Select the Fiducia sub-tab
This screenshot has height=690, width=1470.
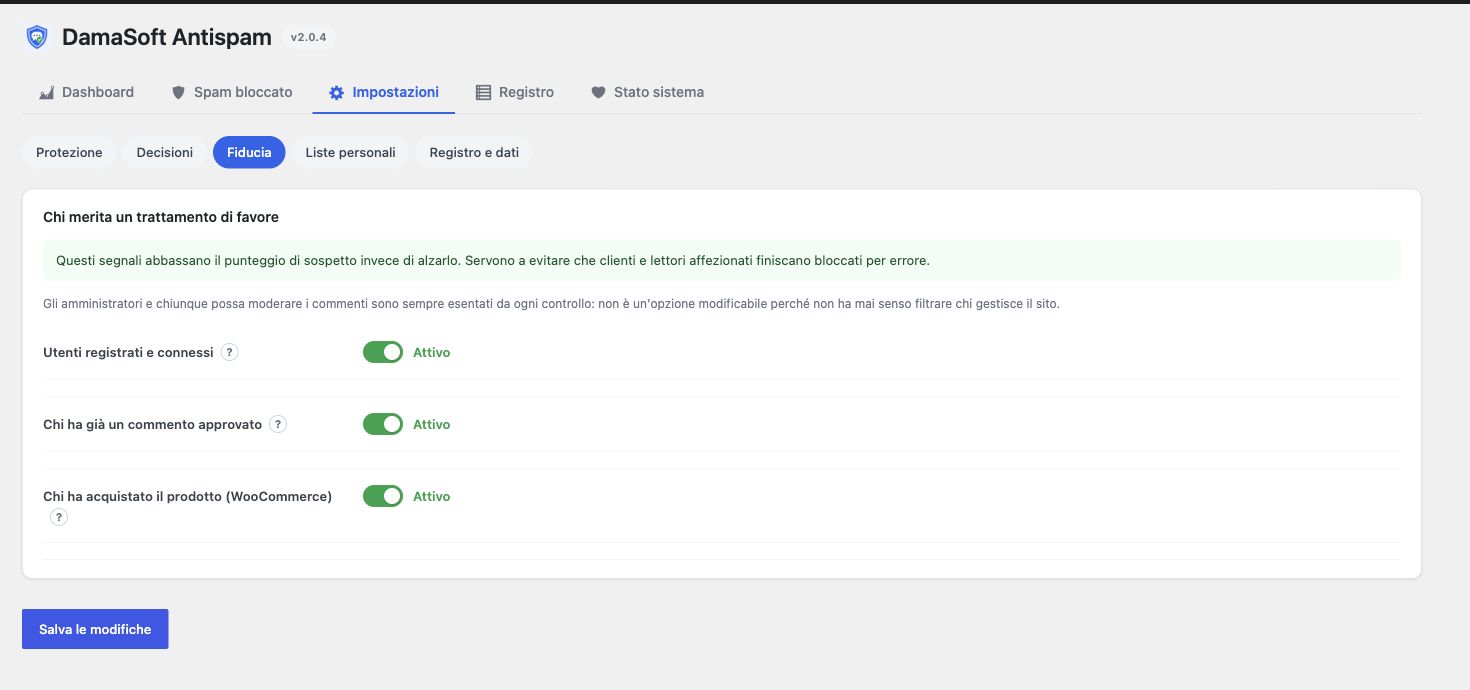click(249, 152)
